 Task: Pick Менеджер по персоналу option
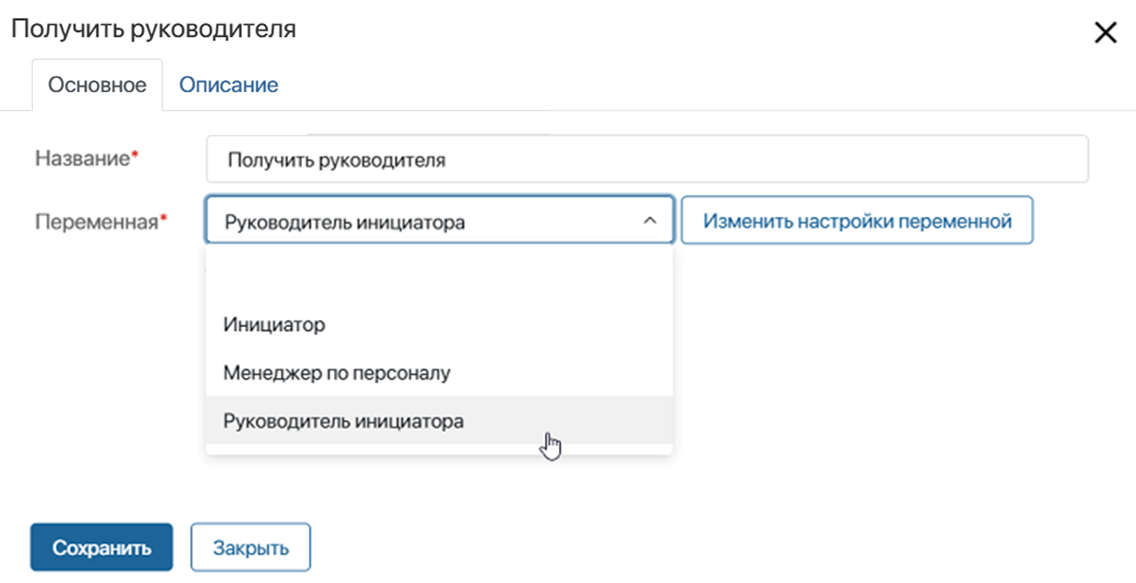coord(440,373)
